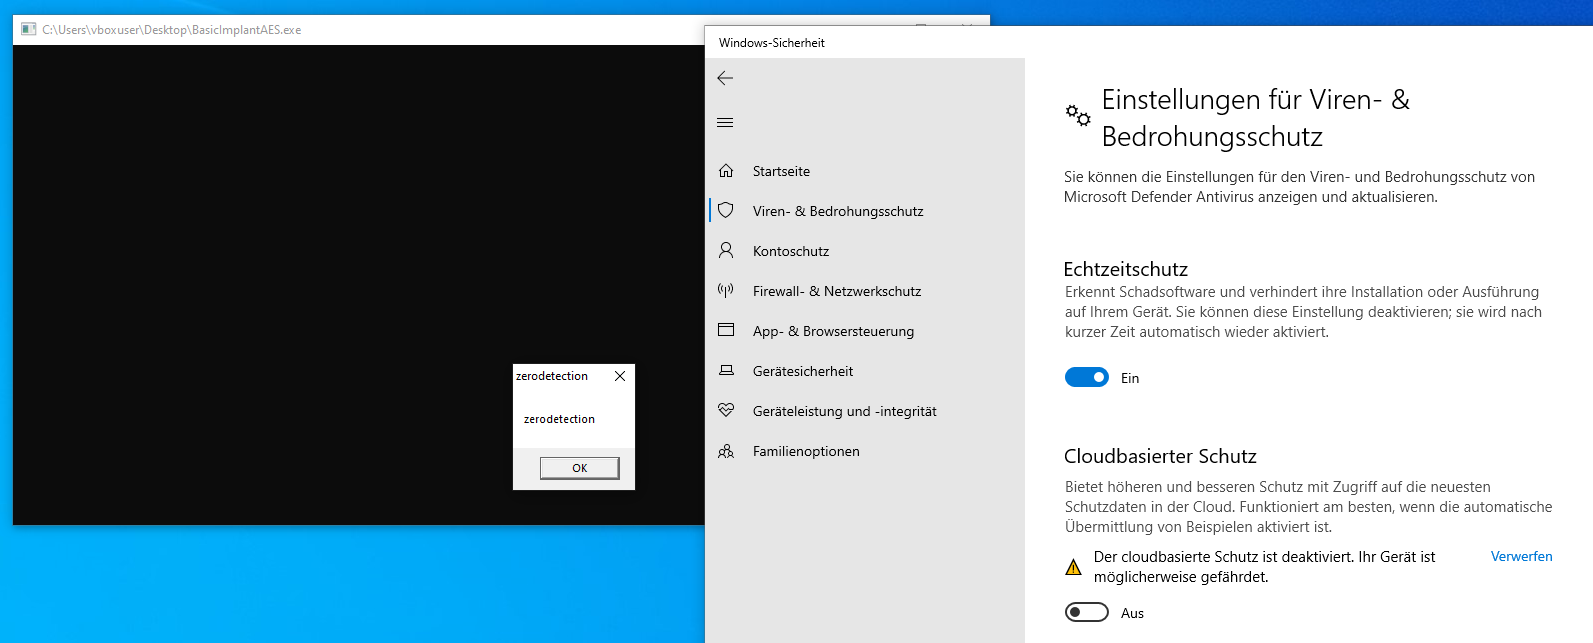Click the Echtzeitschutz heading

(1126, 269)
